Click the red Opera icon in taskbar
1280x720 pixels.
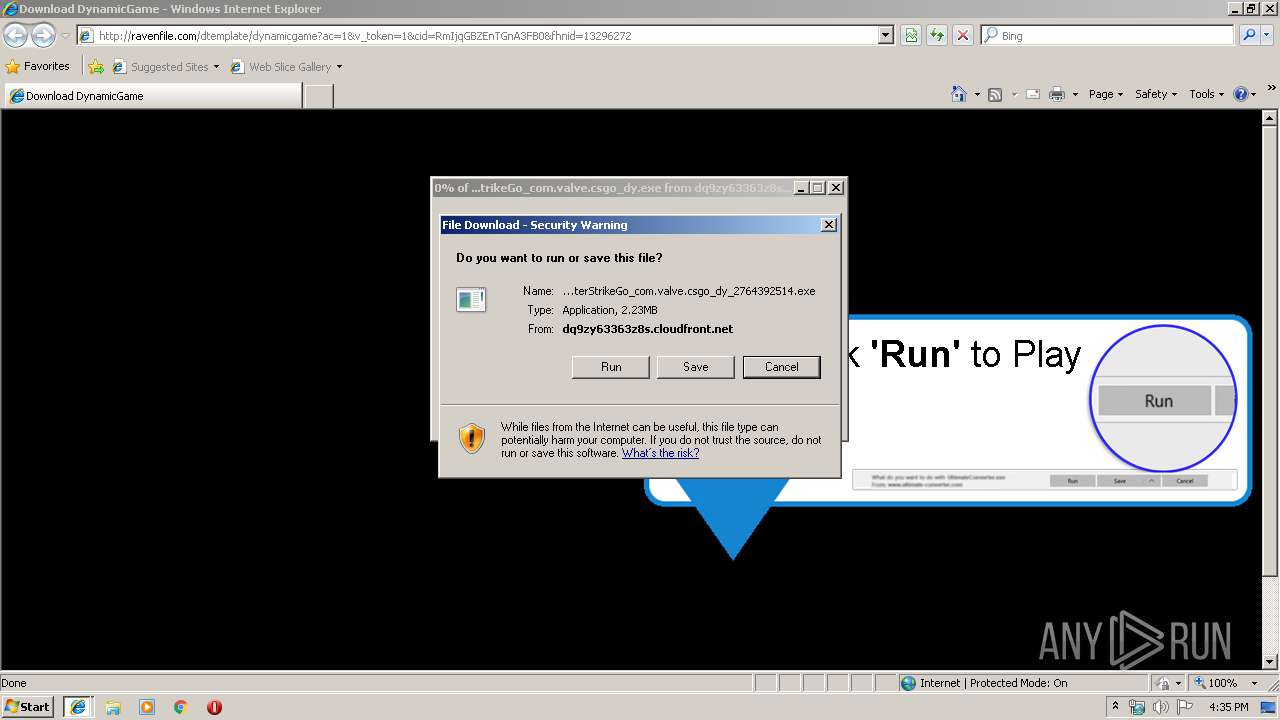click(x=214, y=707)
